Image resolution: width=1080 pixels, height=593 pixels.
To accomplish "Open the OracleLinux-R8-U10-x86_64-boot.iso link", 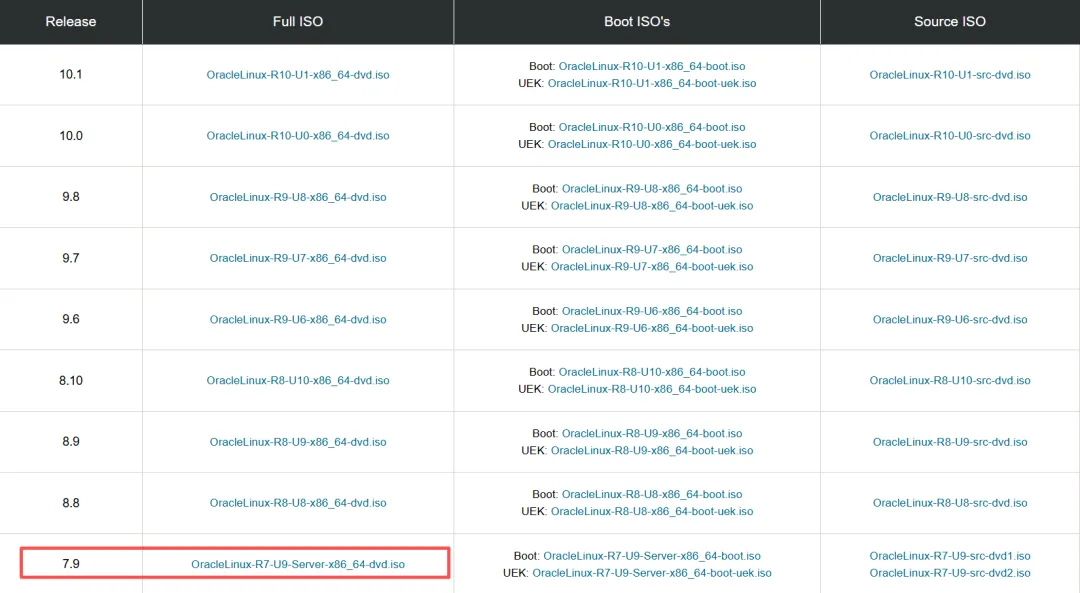I will [x=652, y=372].
